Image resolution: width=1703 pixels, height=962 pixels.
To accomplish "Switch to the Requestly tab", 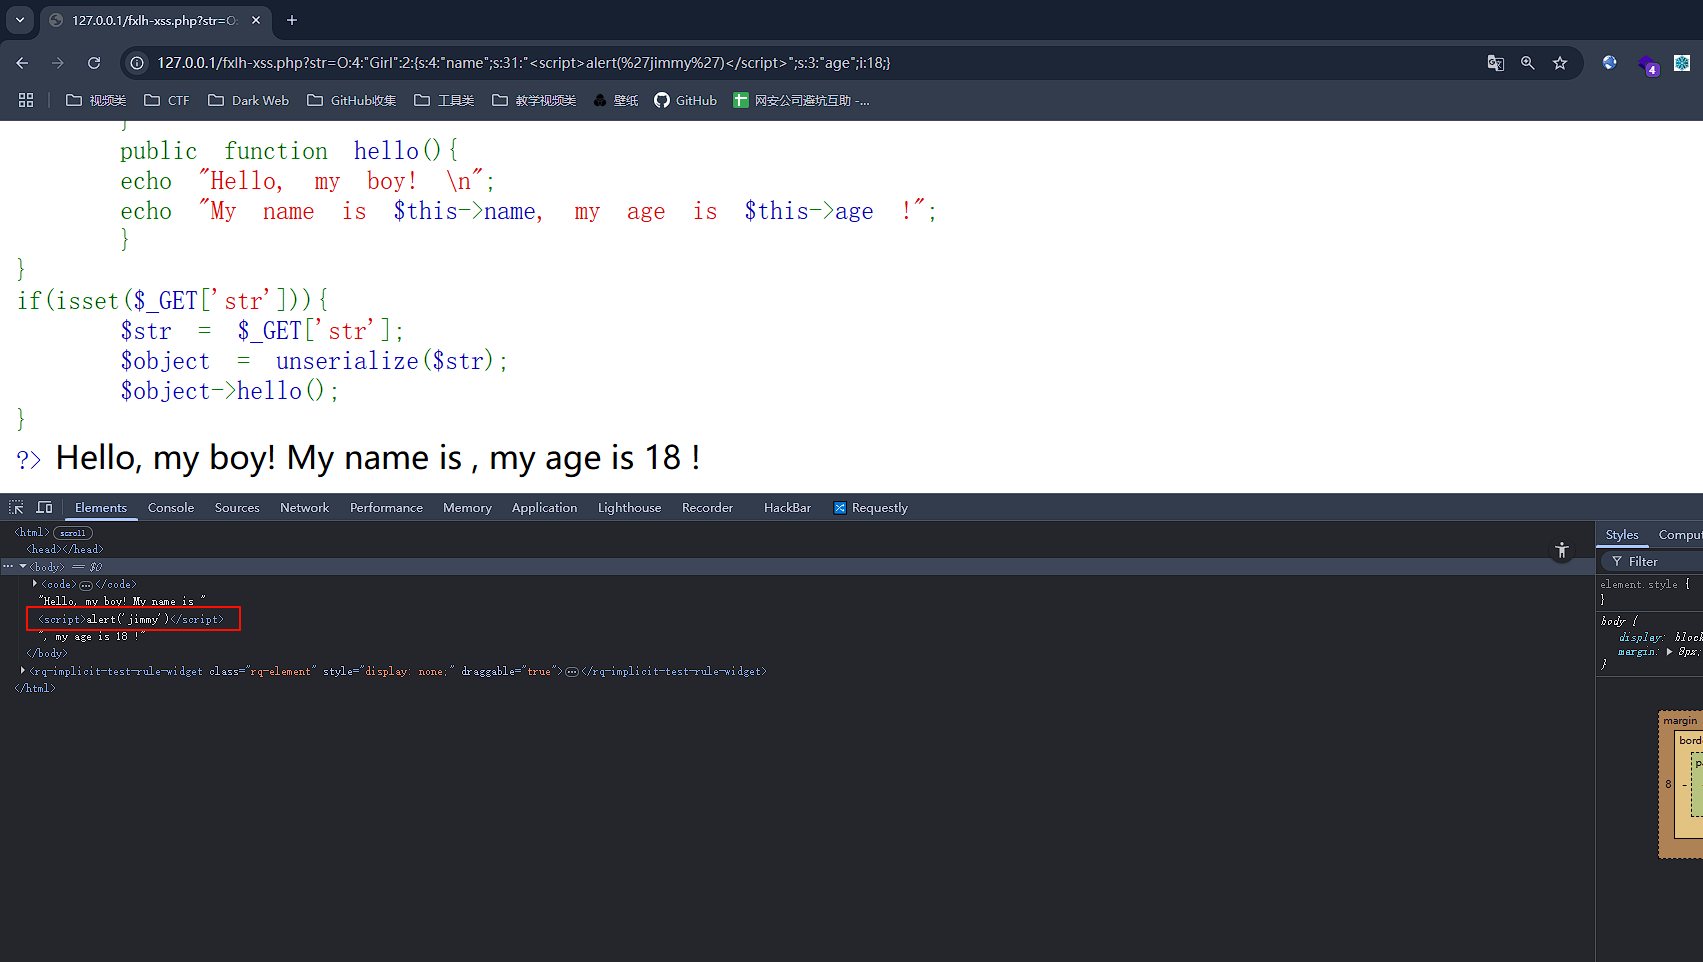I will (x=871, y=508).
